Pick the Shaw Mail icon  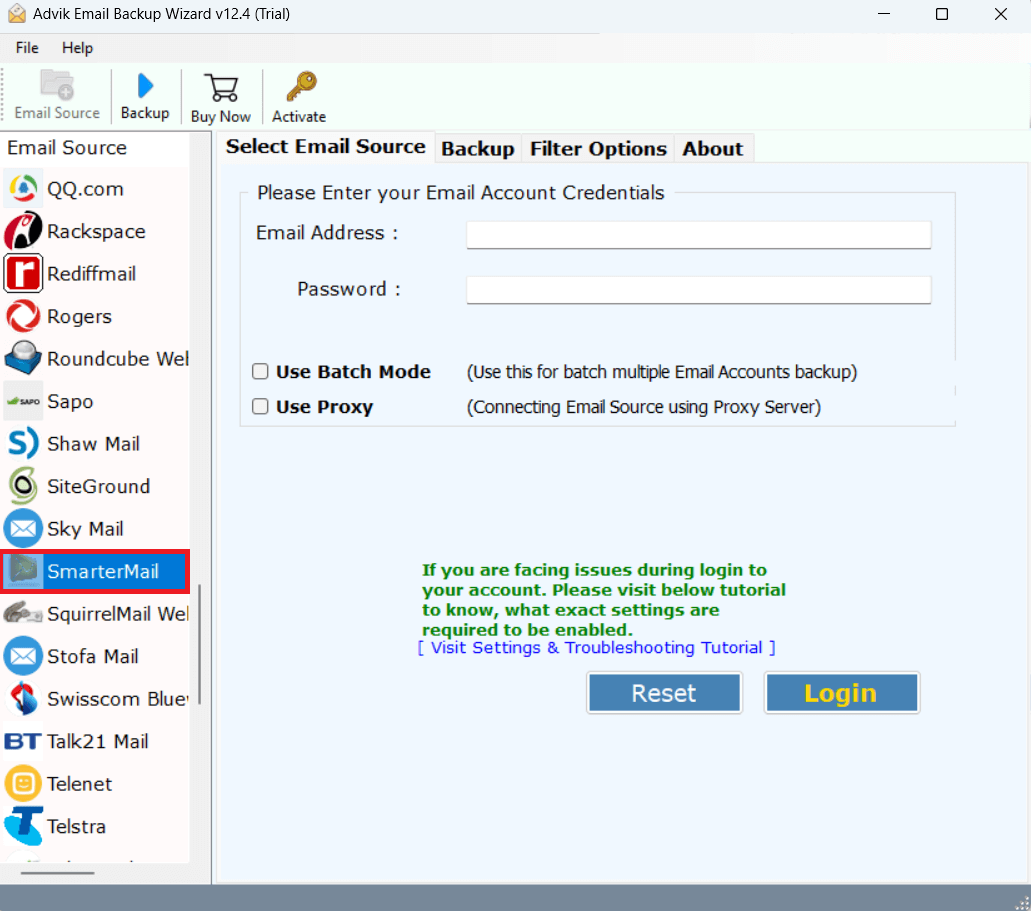23,443
